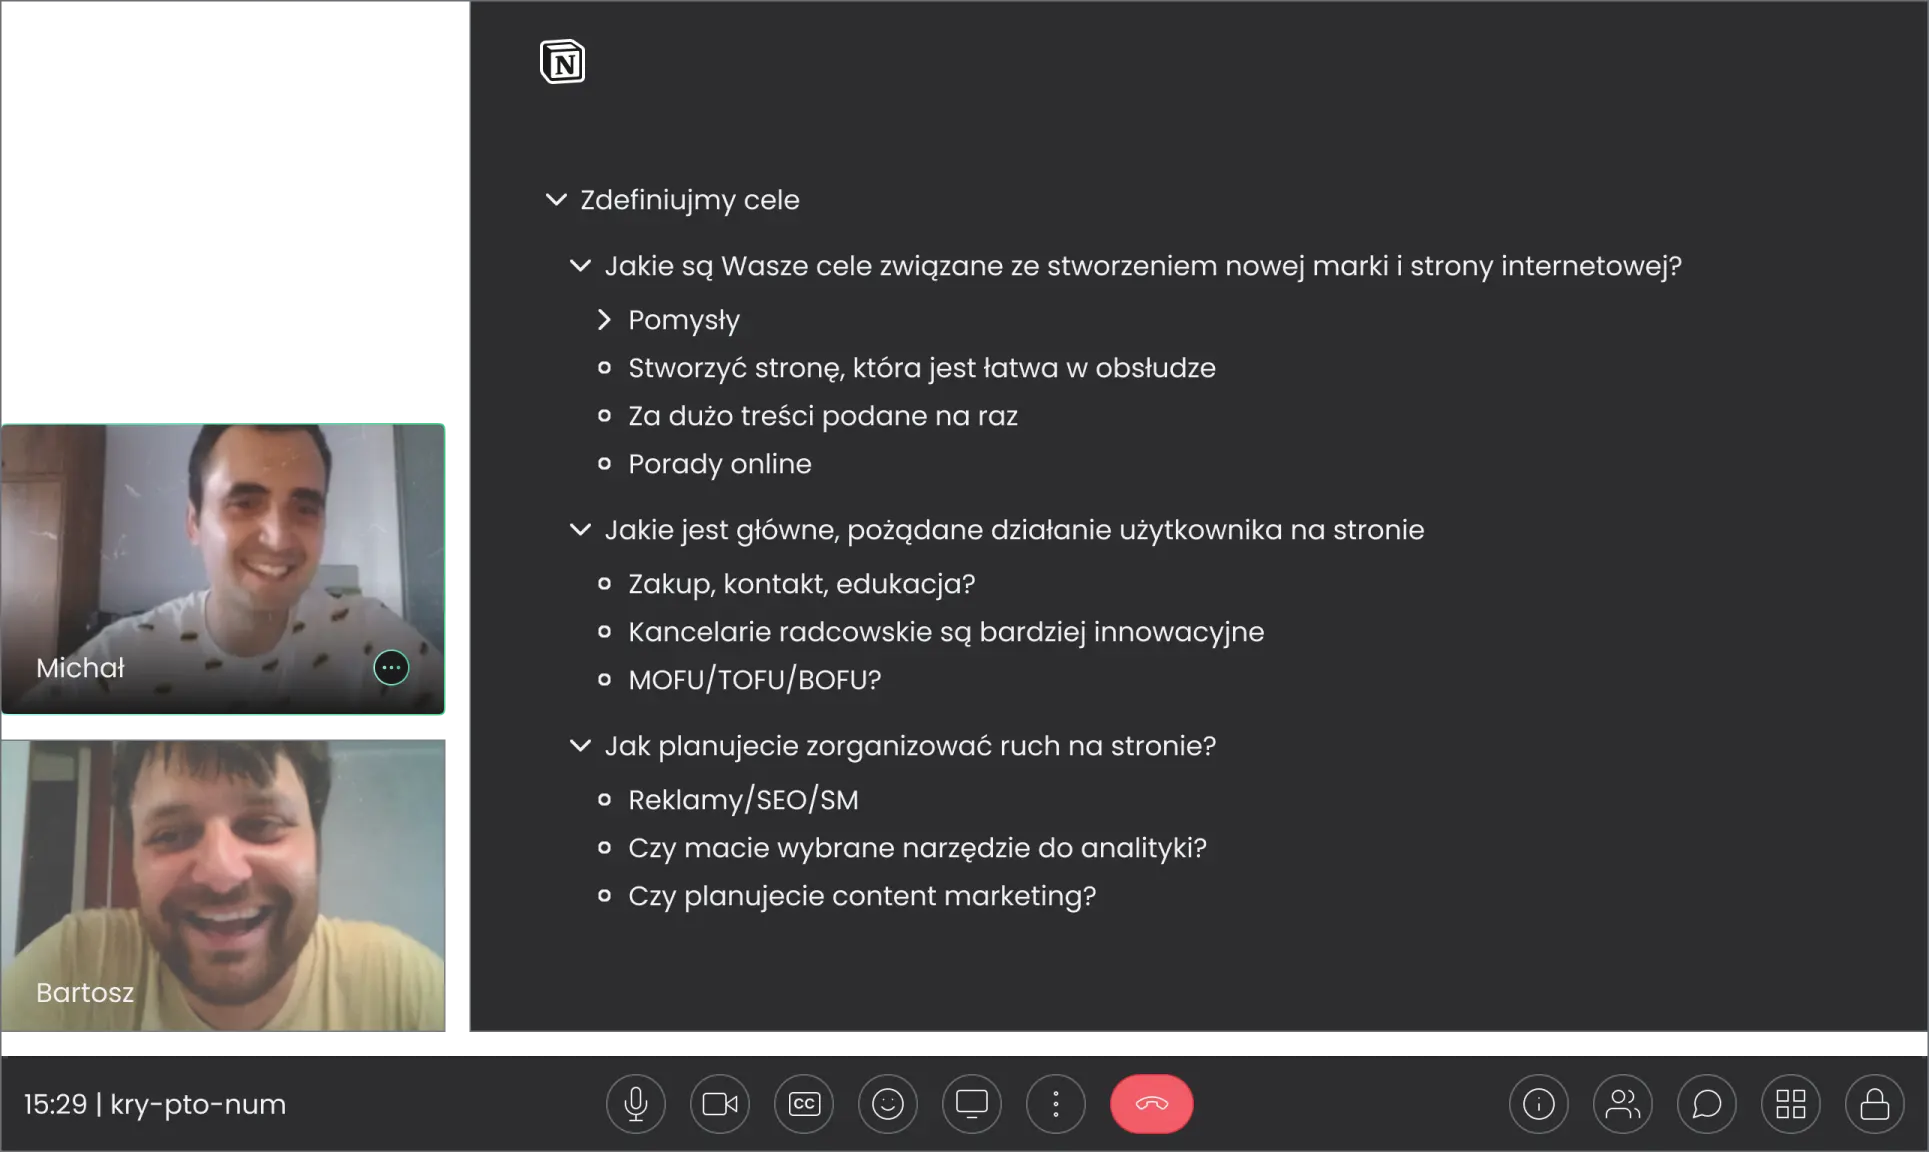1929x1152 pixels.
Task: Change the grid layout view
Action: tap(1790, 1104)
